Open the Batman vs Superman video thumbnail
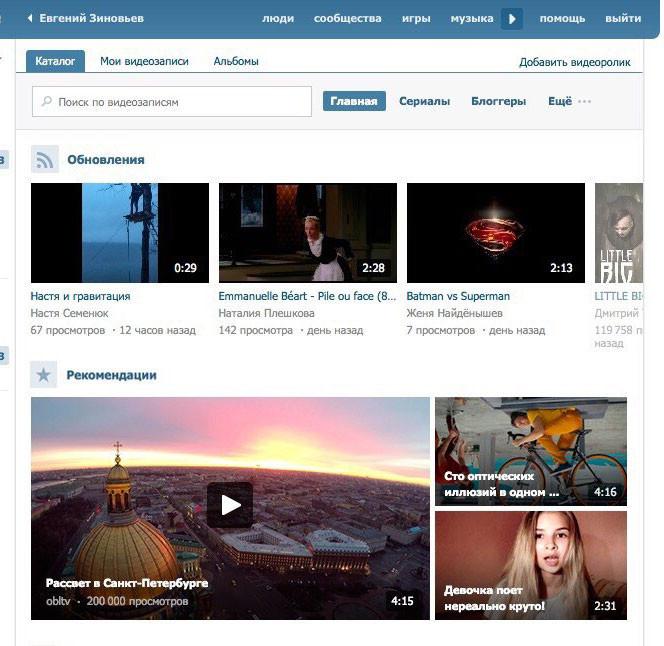 click(495, 233)
